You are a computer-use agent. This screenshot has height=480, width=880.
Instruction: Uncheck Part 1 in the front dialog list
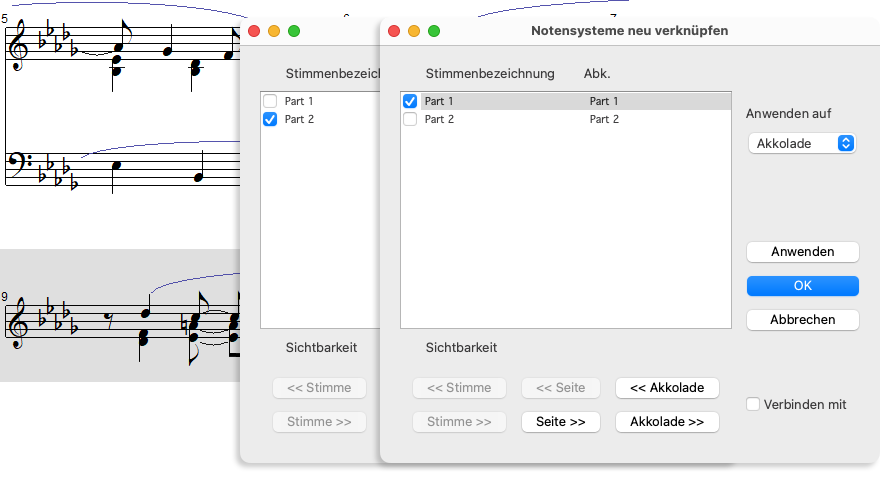410,101
